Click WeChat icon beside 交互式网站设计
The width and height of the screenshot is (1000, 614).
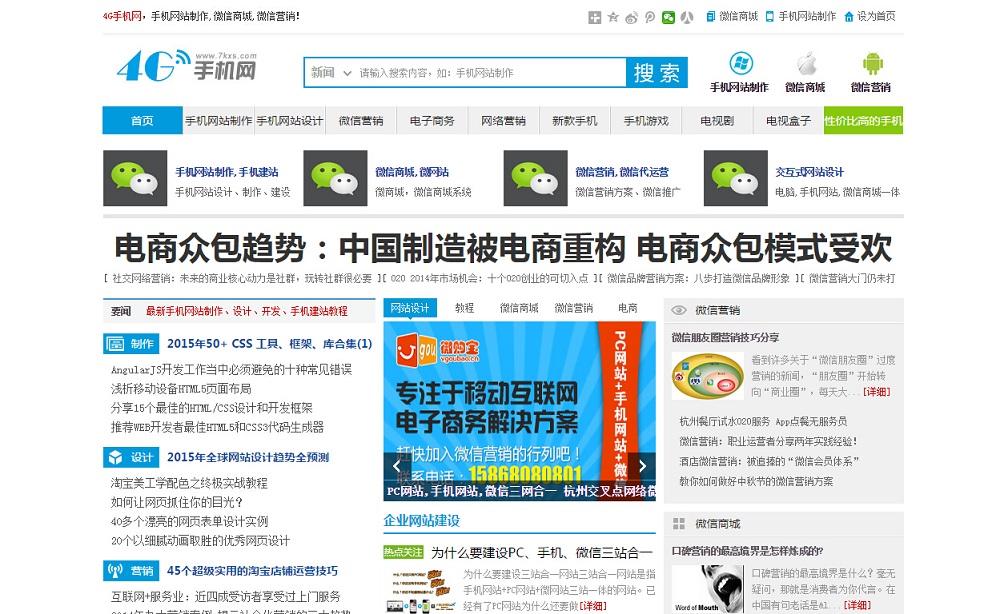pos(736,178)
